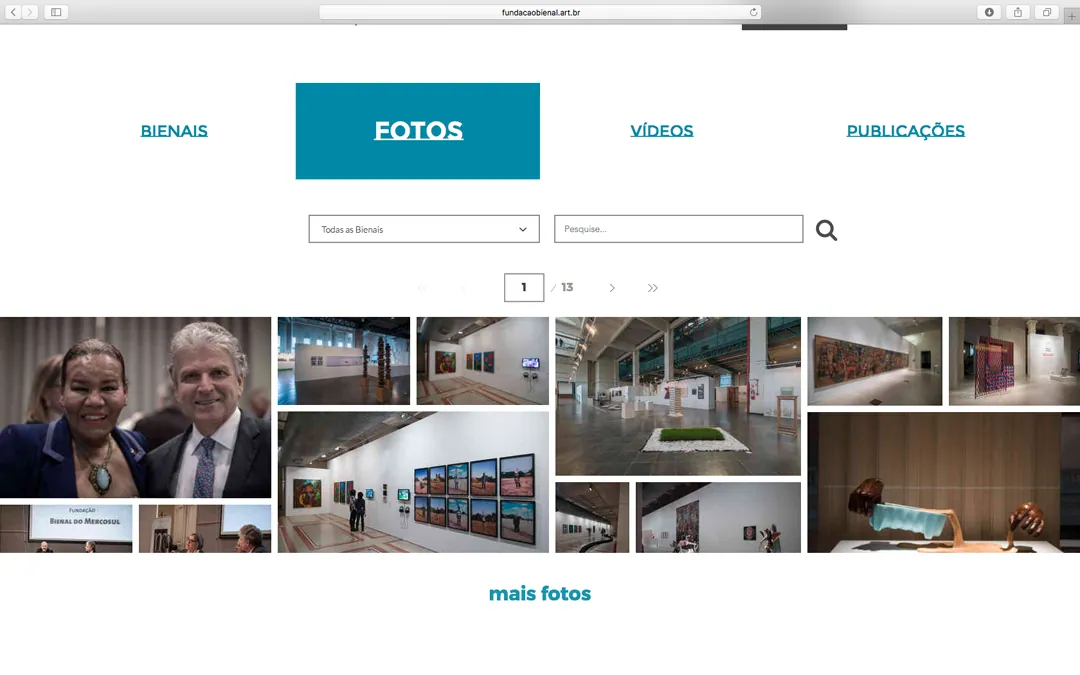Show all tabs overview icon
This screenshot has height=675, width=1080.
coord(1046,12)
